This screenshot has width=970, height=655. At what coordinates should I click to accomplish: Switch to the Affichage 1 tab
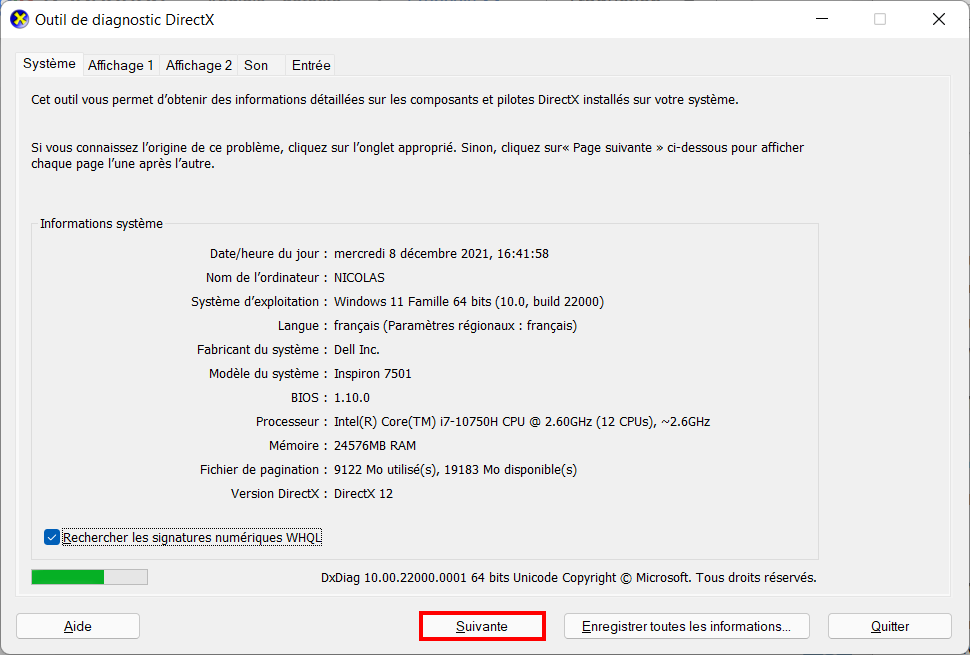click(x=121, y=66)
